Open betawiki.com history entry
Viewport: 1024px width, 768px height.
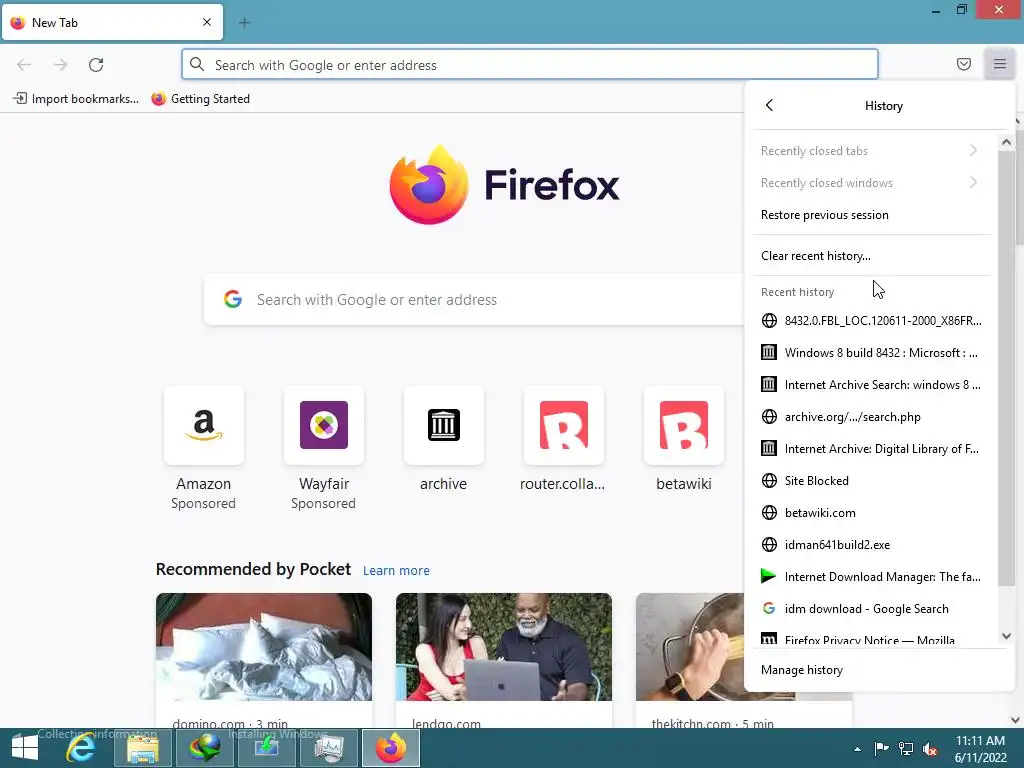coord(872,513)
